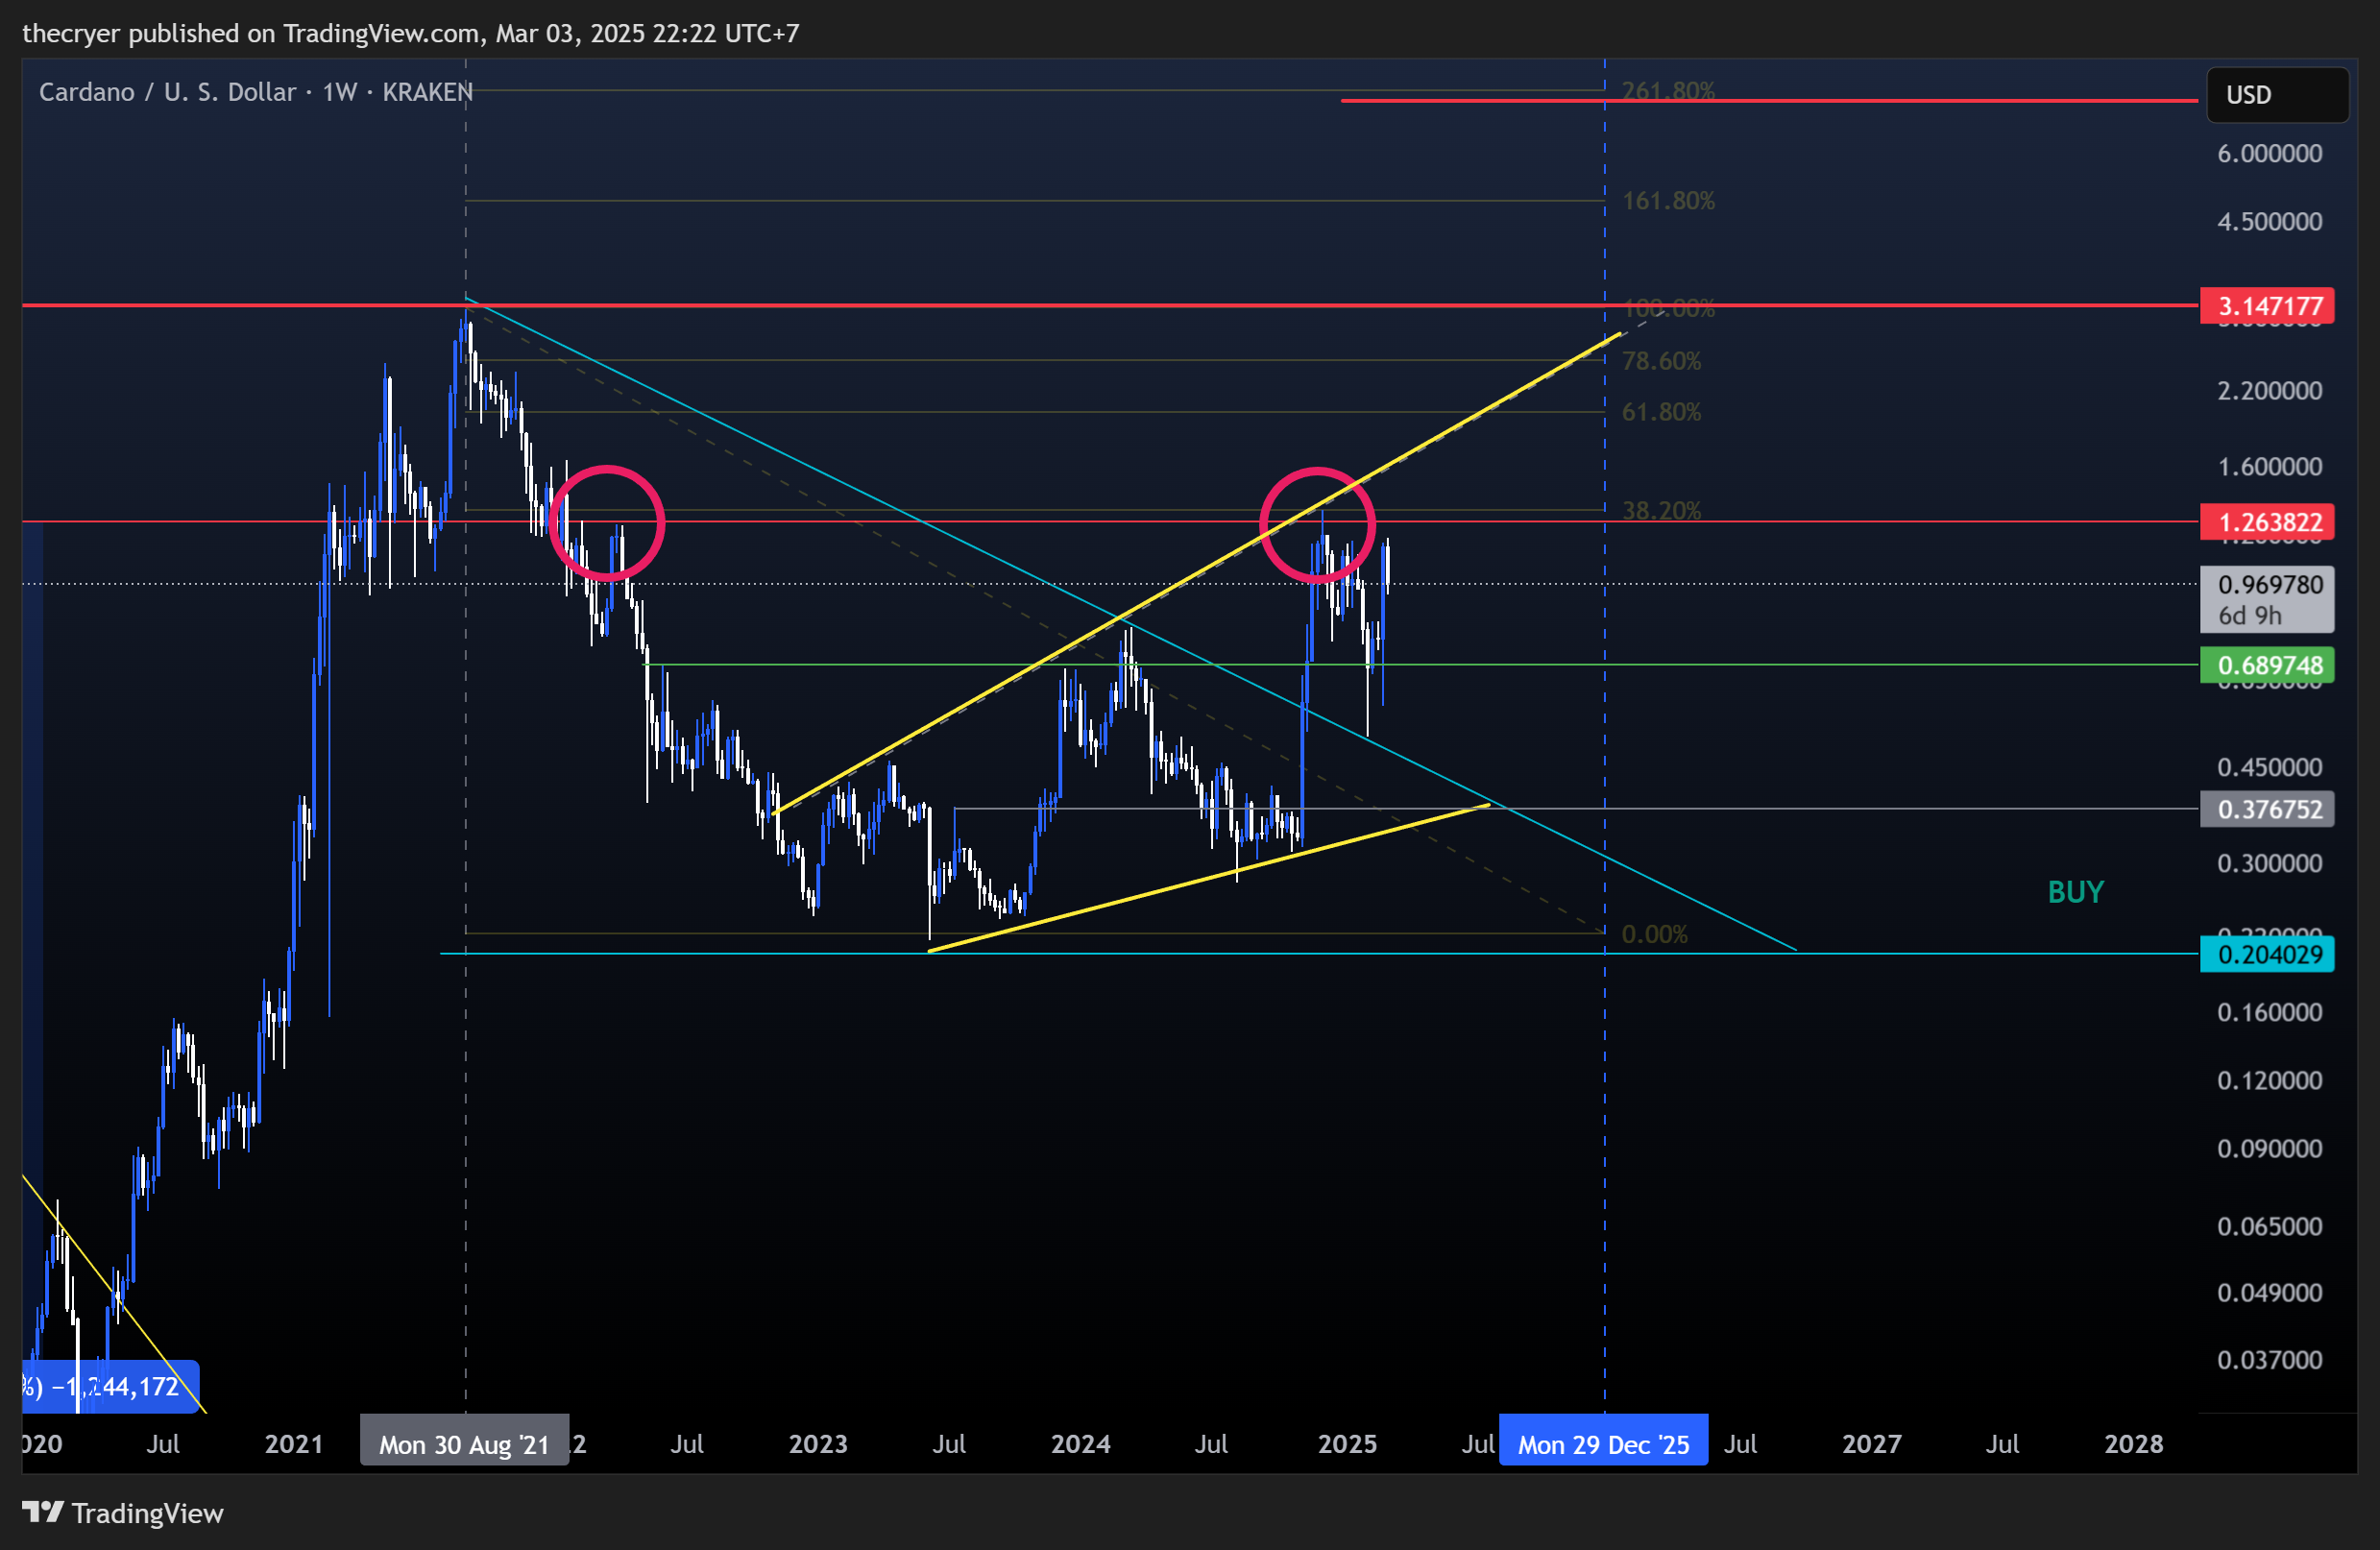Click the TradingView logo at bottom
Screen dimensions: 2380x1550
coord(123,1513)
